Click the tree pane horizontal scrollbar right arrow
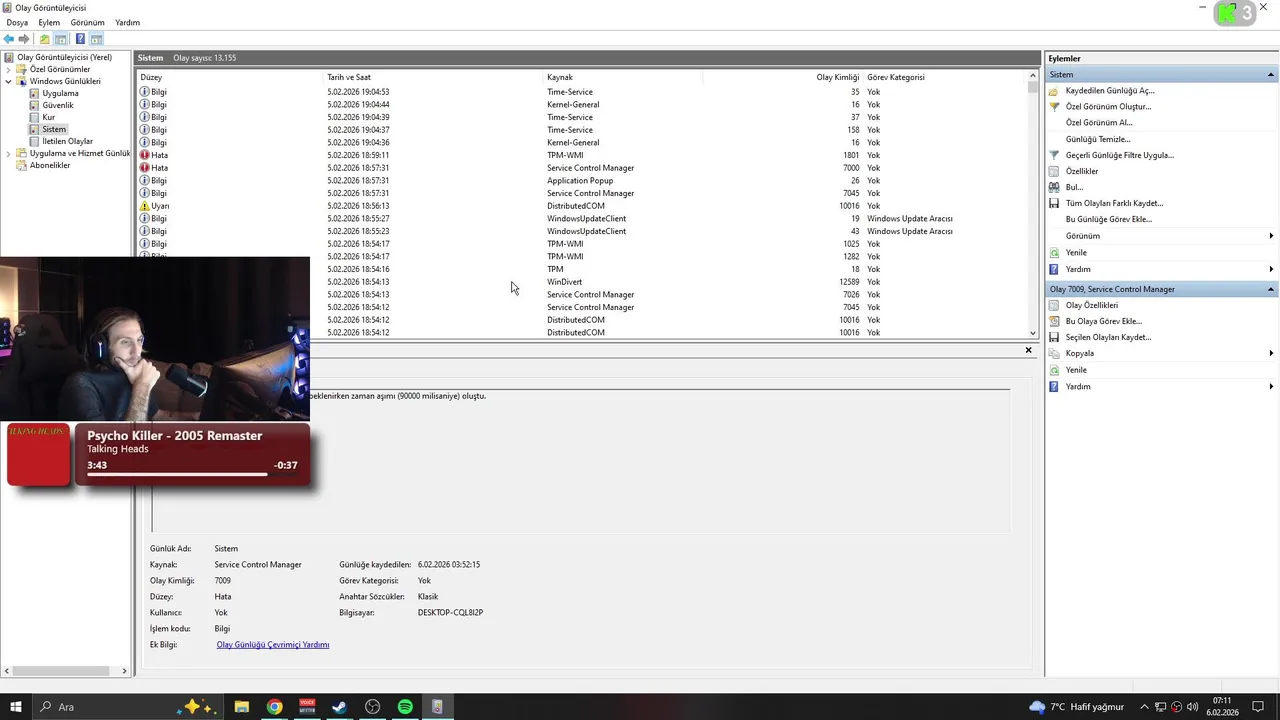Screen dimensions: 1280x720 coord(125,671)
